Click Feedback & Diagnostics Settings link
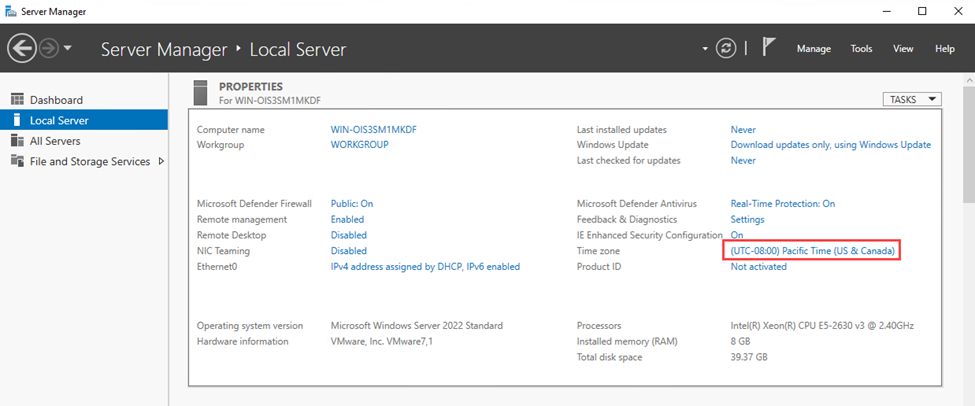 click(x=747, y=219)
